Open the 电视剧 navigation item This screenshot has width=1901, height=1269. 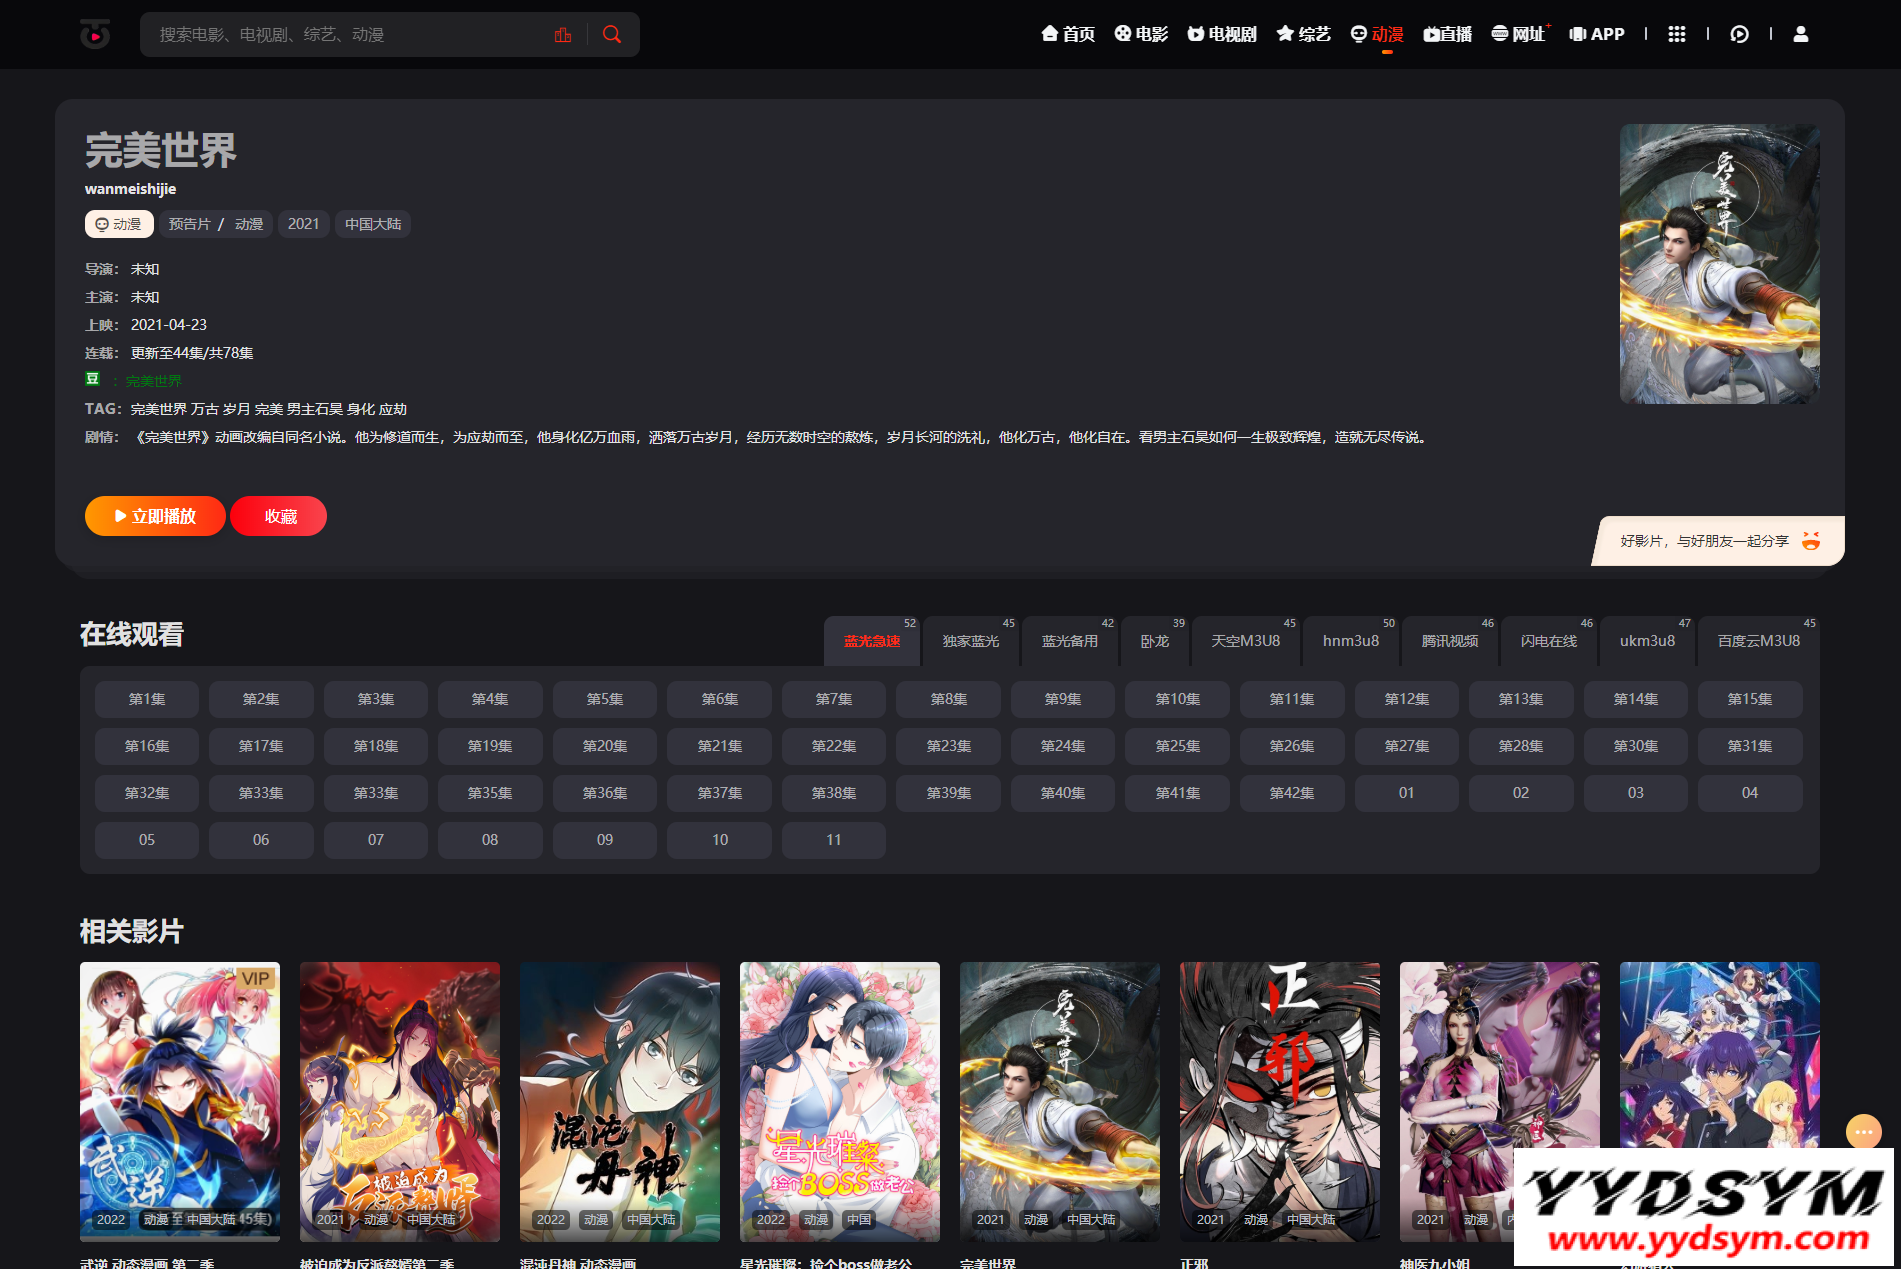click(1222, 34)
